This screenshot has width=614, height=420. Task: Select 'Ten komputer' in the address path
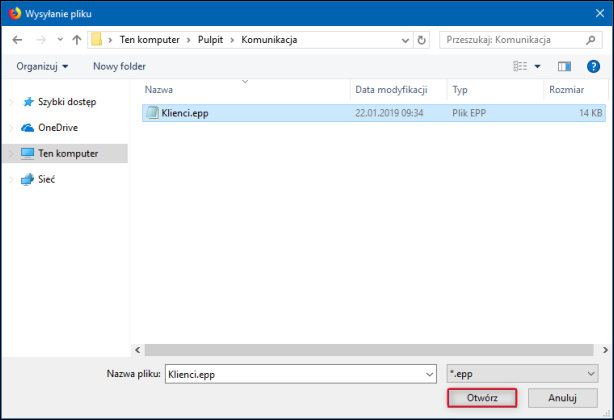[x=150, y=40]
